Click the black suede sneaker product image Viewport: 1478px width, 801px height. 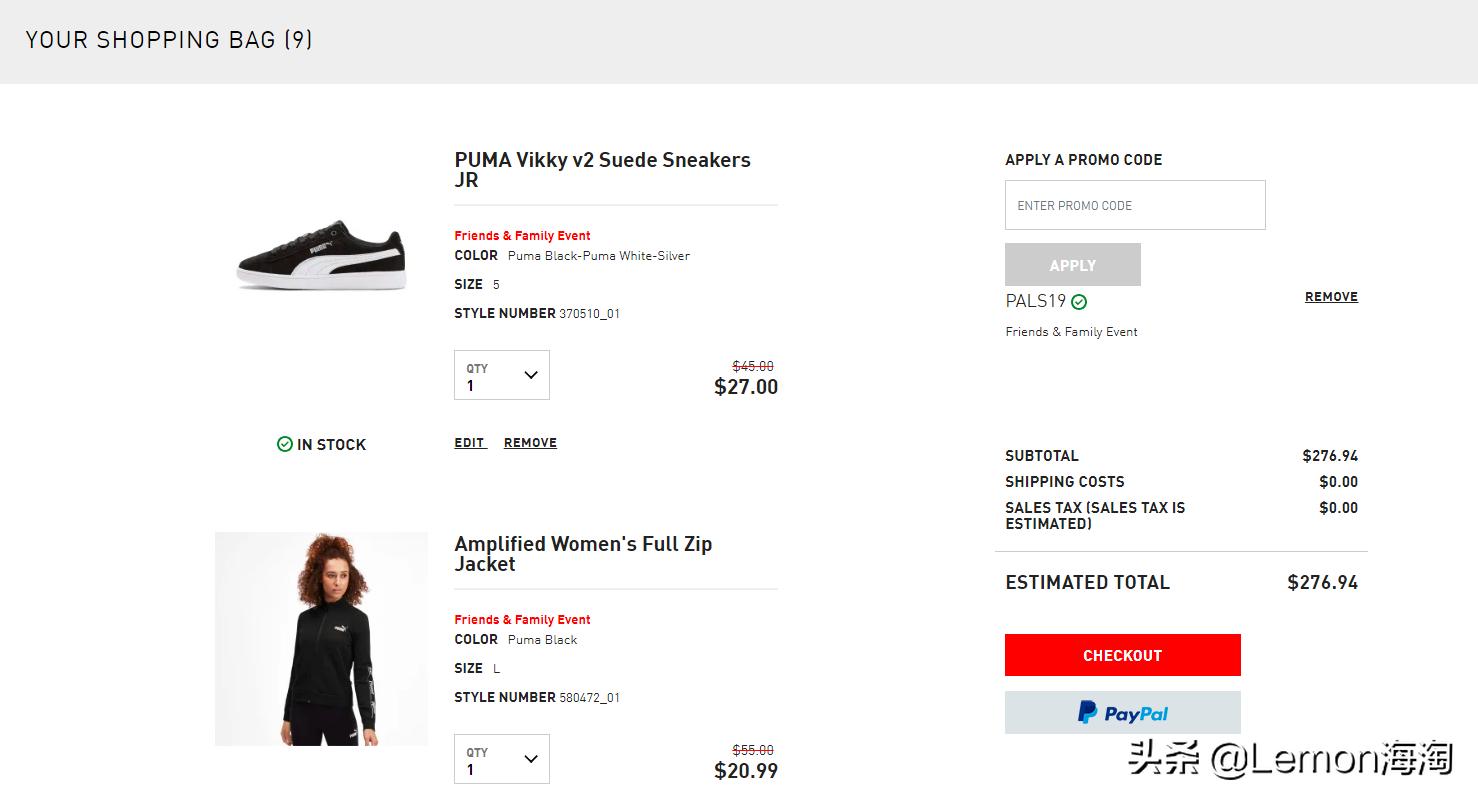coord(322,254)
